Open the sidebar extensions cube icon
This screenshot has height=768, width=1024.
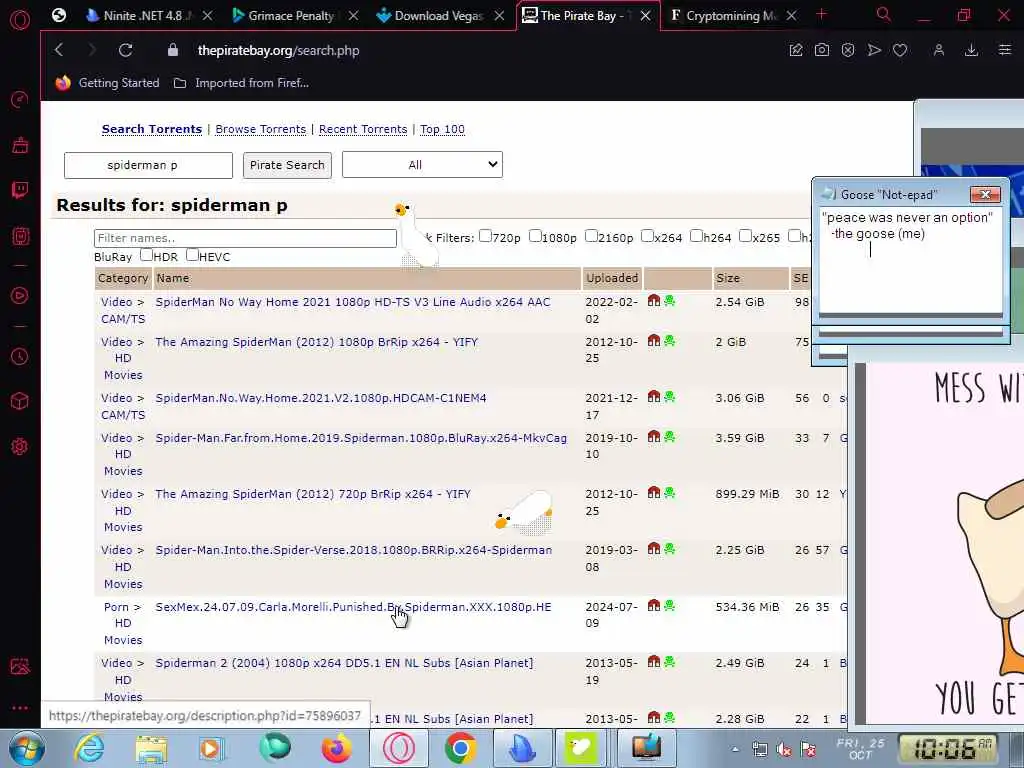click(20, 401)
